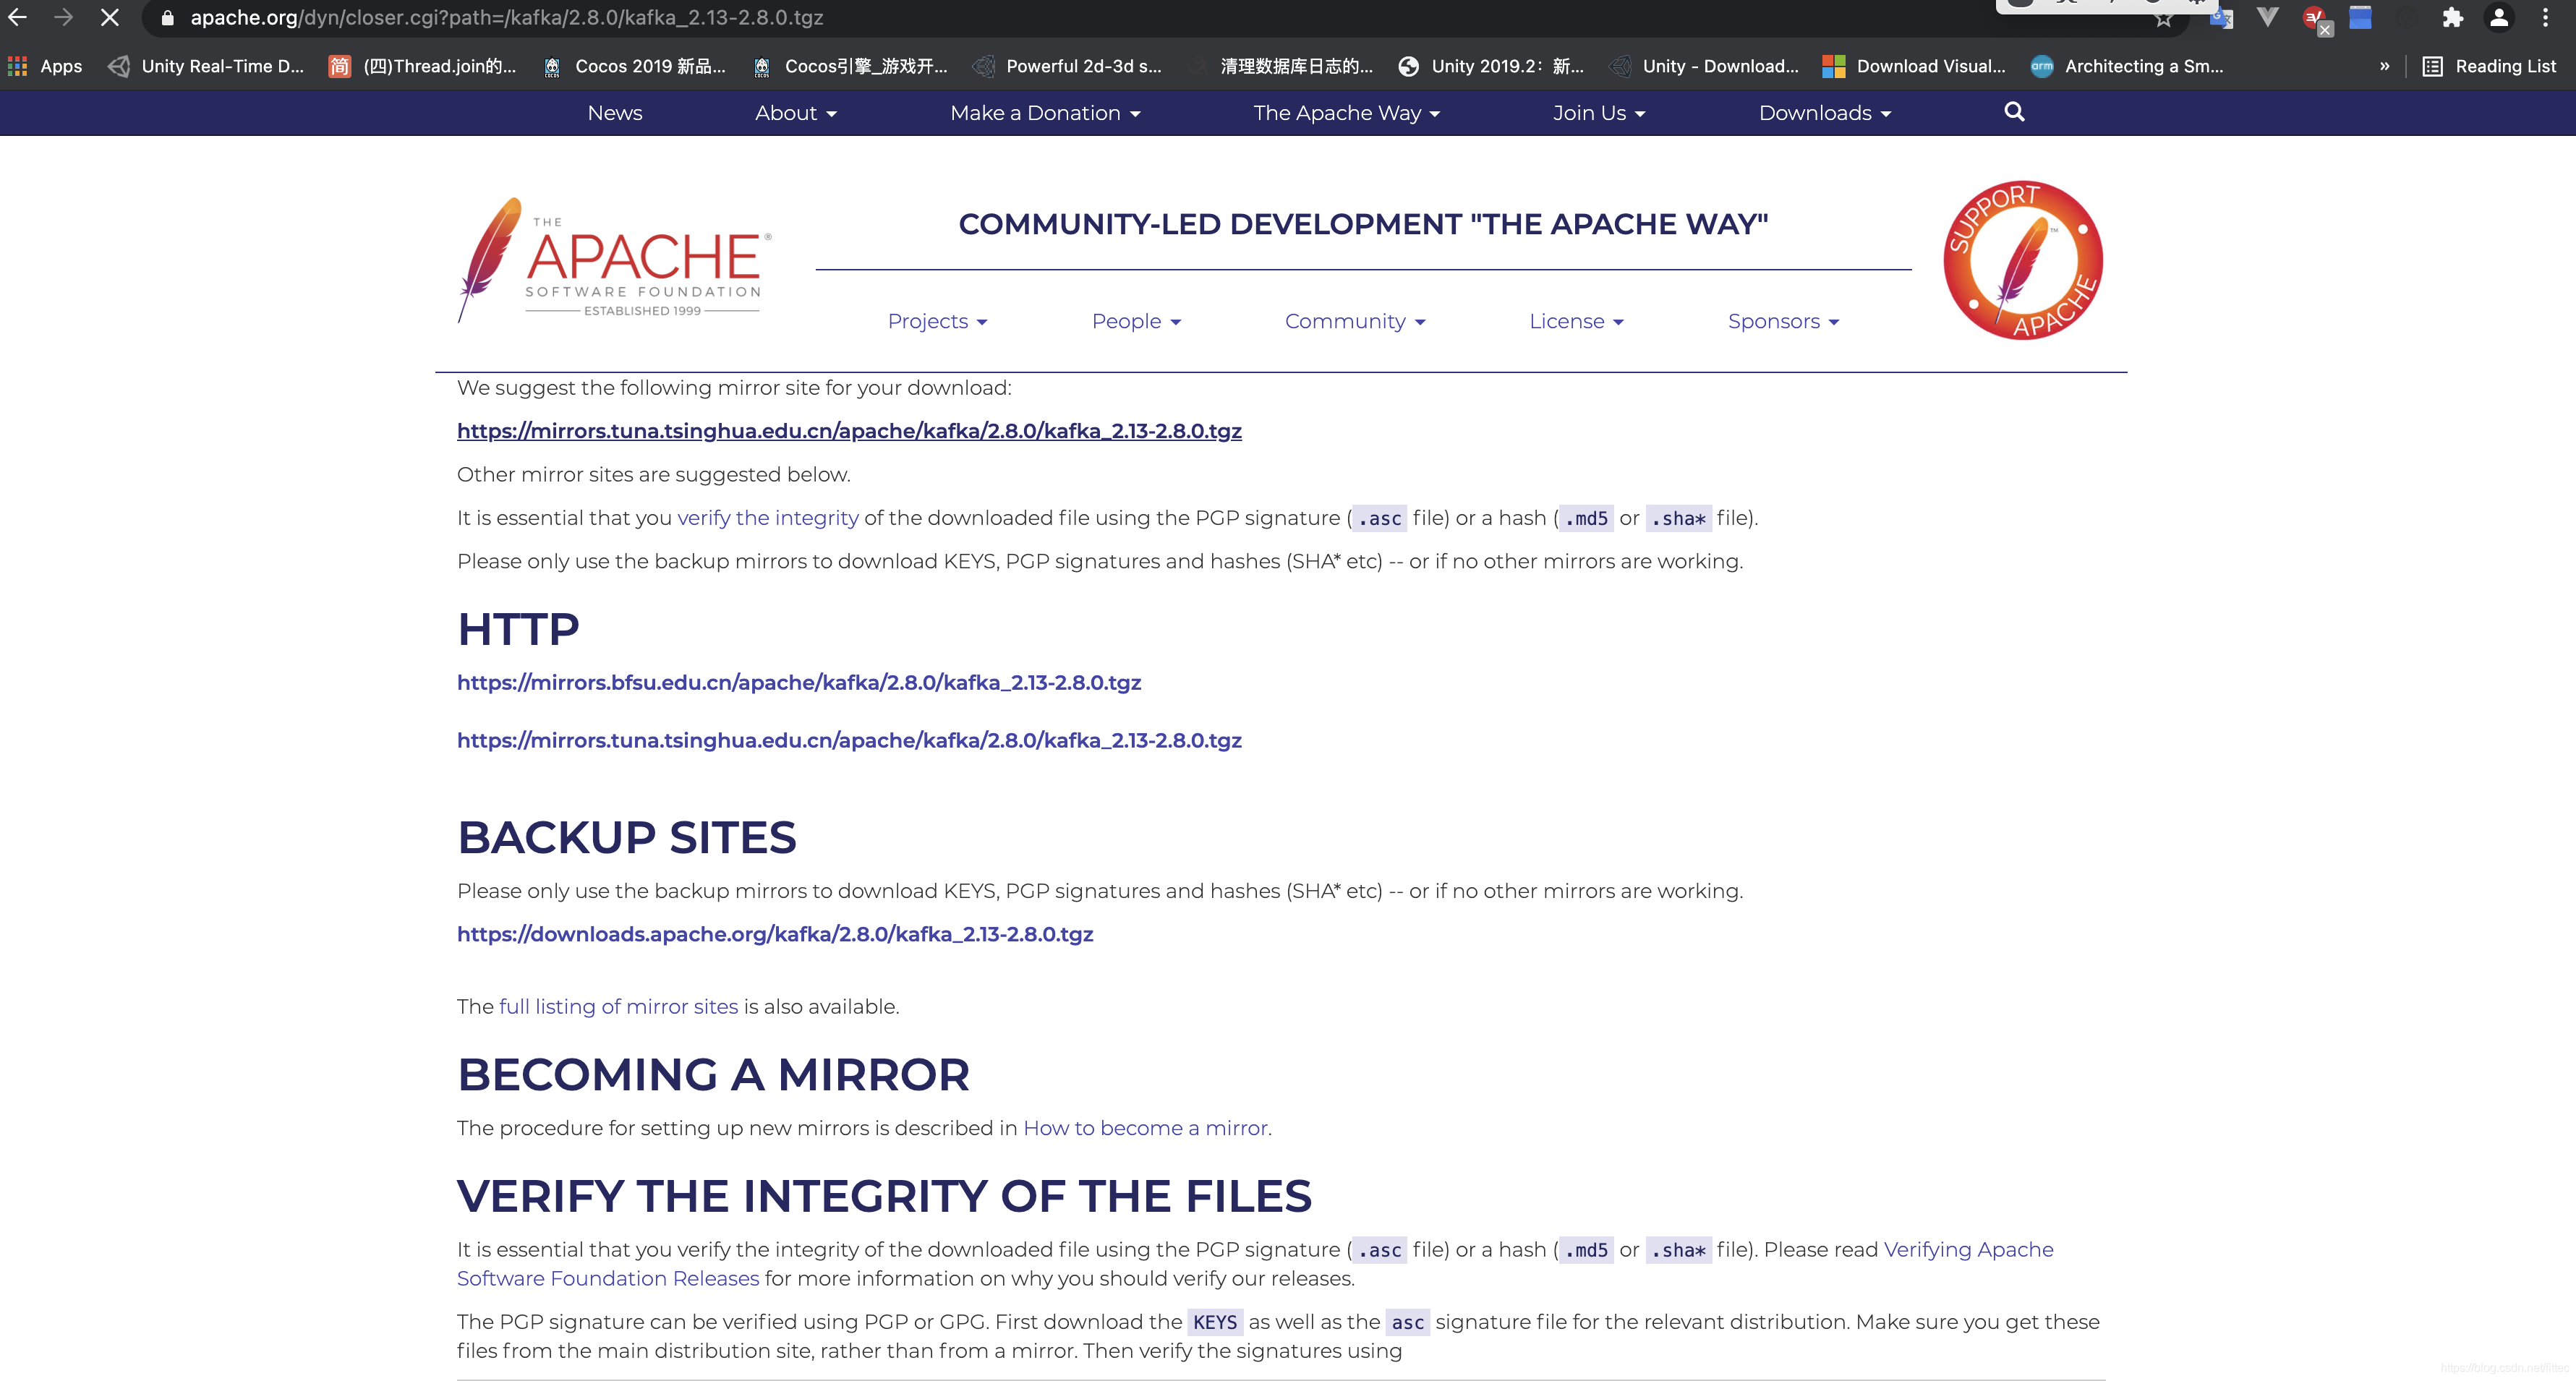The height and width of the screenshot is (1381, 2576).
Task: Expand the Downloads dropdown
Action: 1825,113
